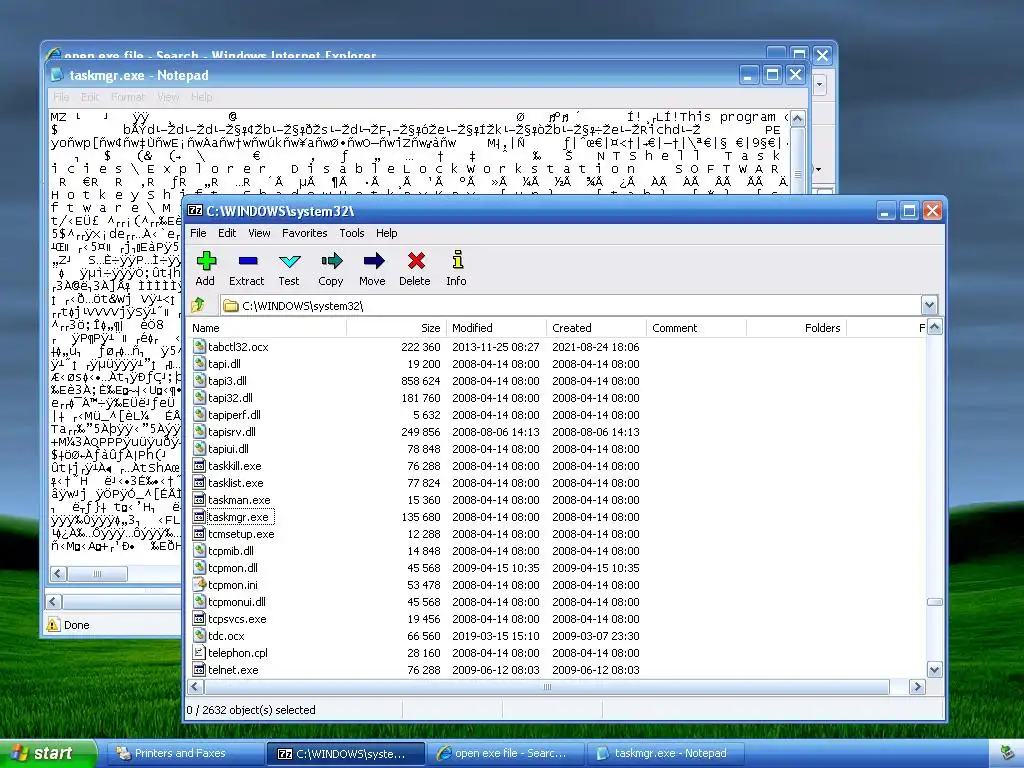Click the icon of taskmgr.exe file
Screen dimensions: 1024x768
pos(199,517)
